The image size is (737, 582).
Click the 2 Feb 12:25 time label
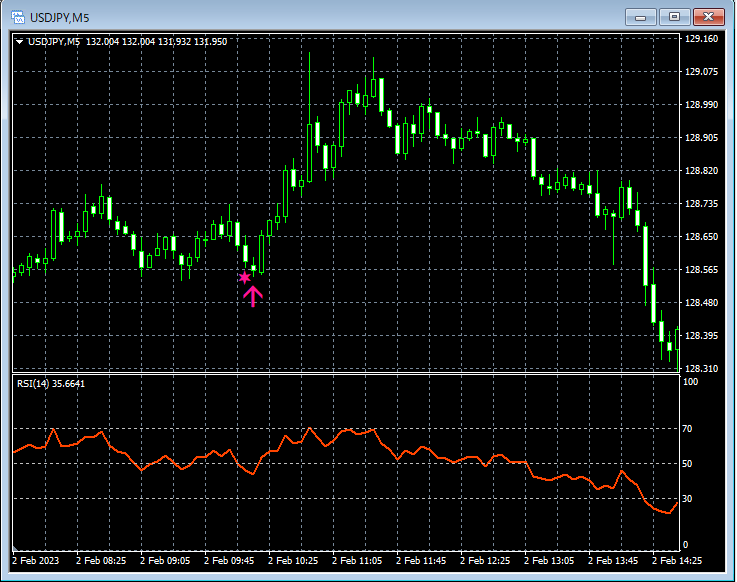pos(485,561)
